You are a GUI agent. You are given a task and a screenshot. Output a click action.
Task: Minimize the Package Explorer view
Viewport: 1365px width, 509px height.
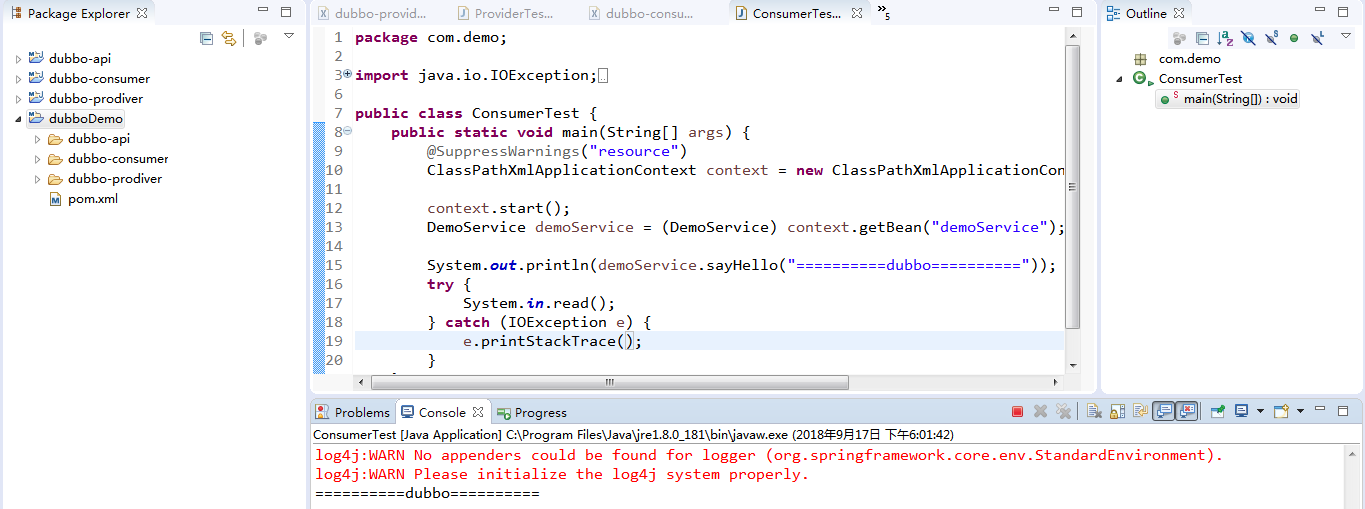coord(263,10)
